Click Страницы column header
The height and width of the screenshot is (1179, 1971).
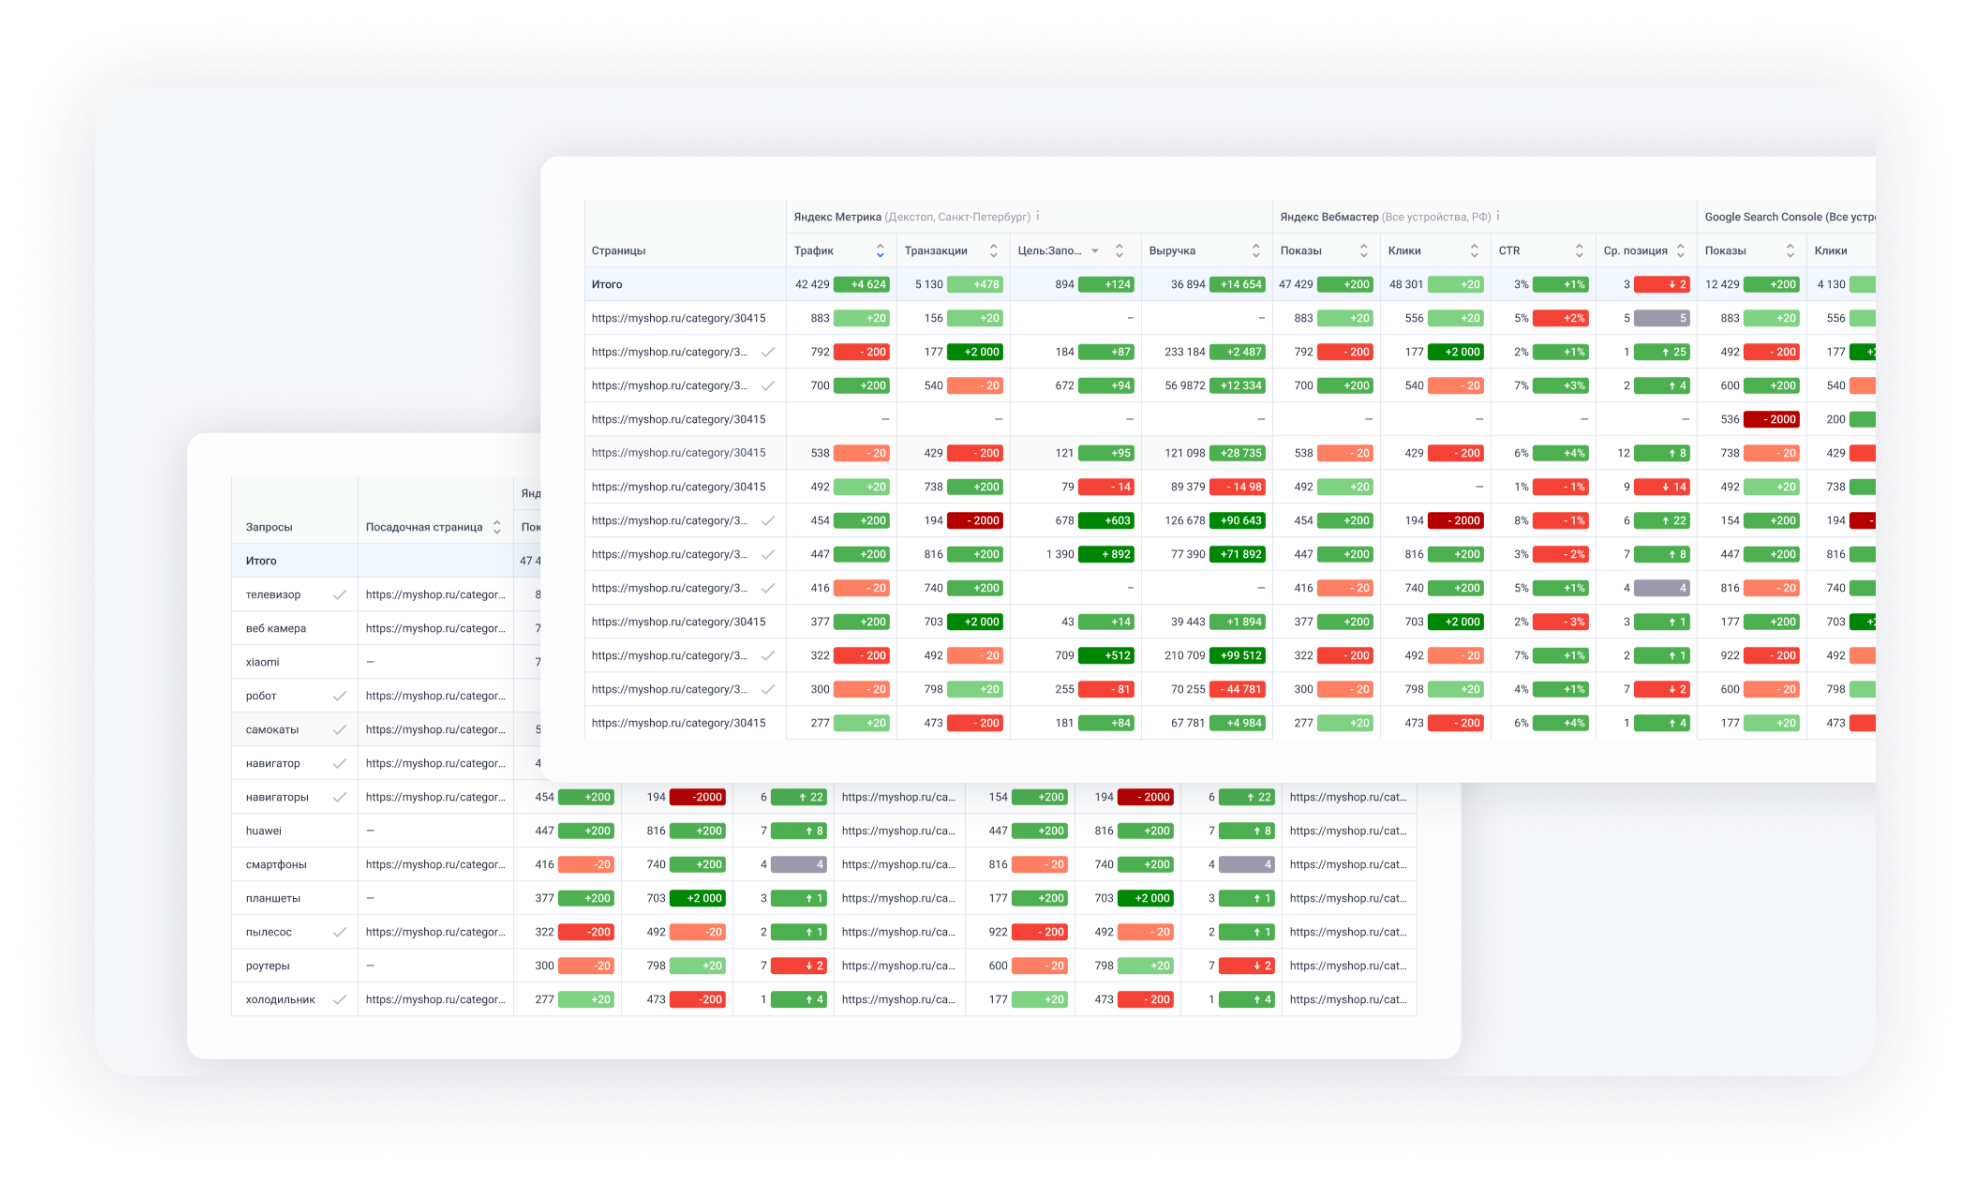619,251
